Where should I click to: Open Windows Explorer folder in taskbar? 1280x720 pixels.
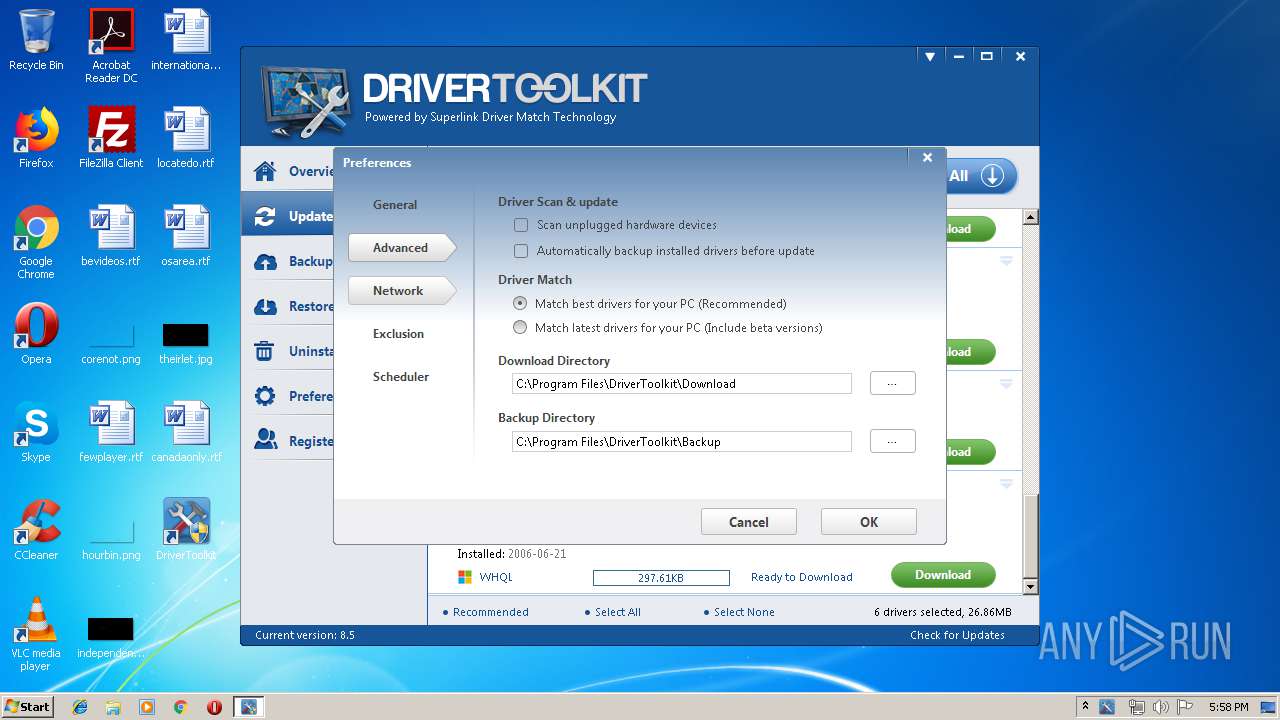pyautogui.click(x=113, y=707)
